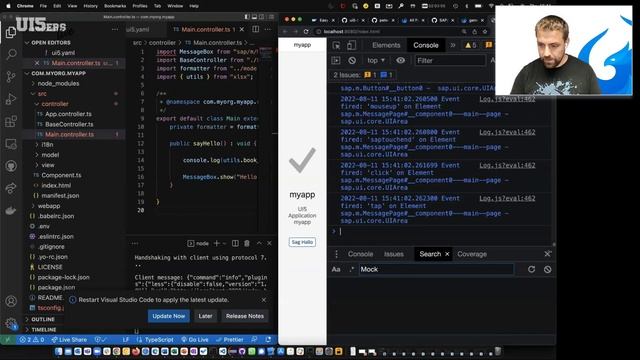The image size is (640, 360).
Task: Open the Release Notes
Action: click(245, 316)
